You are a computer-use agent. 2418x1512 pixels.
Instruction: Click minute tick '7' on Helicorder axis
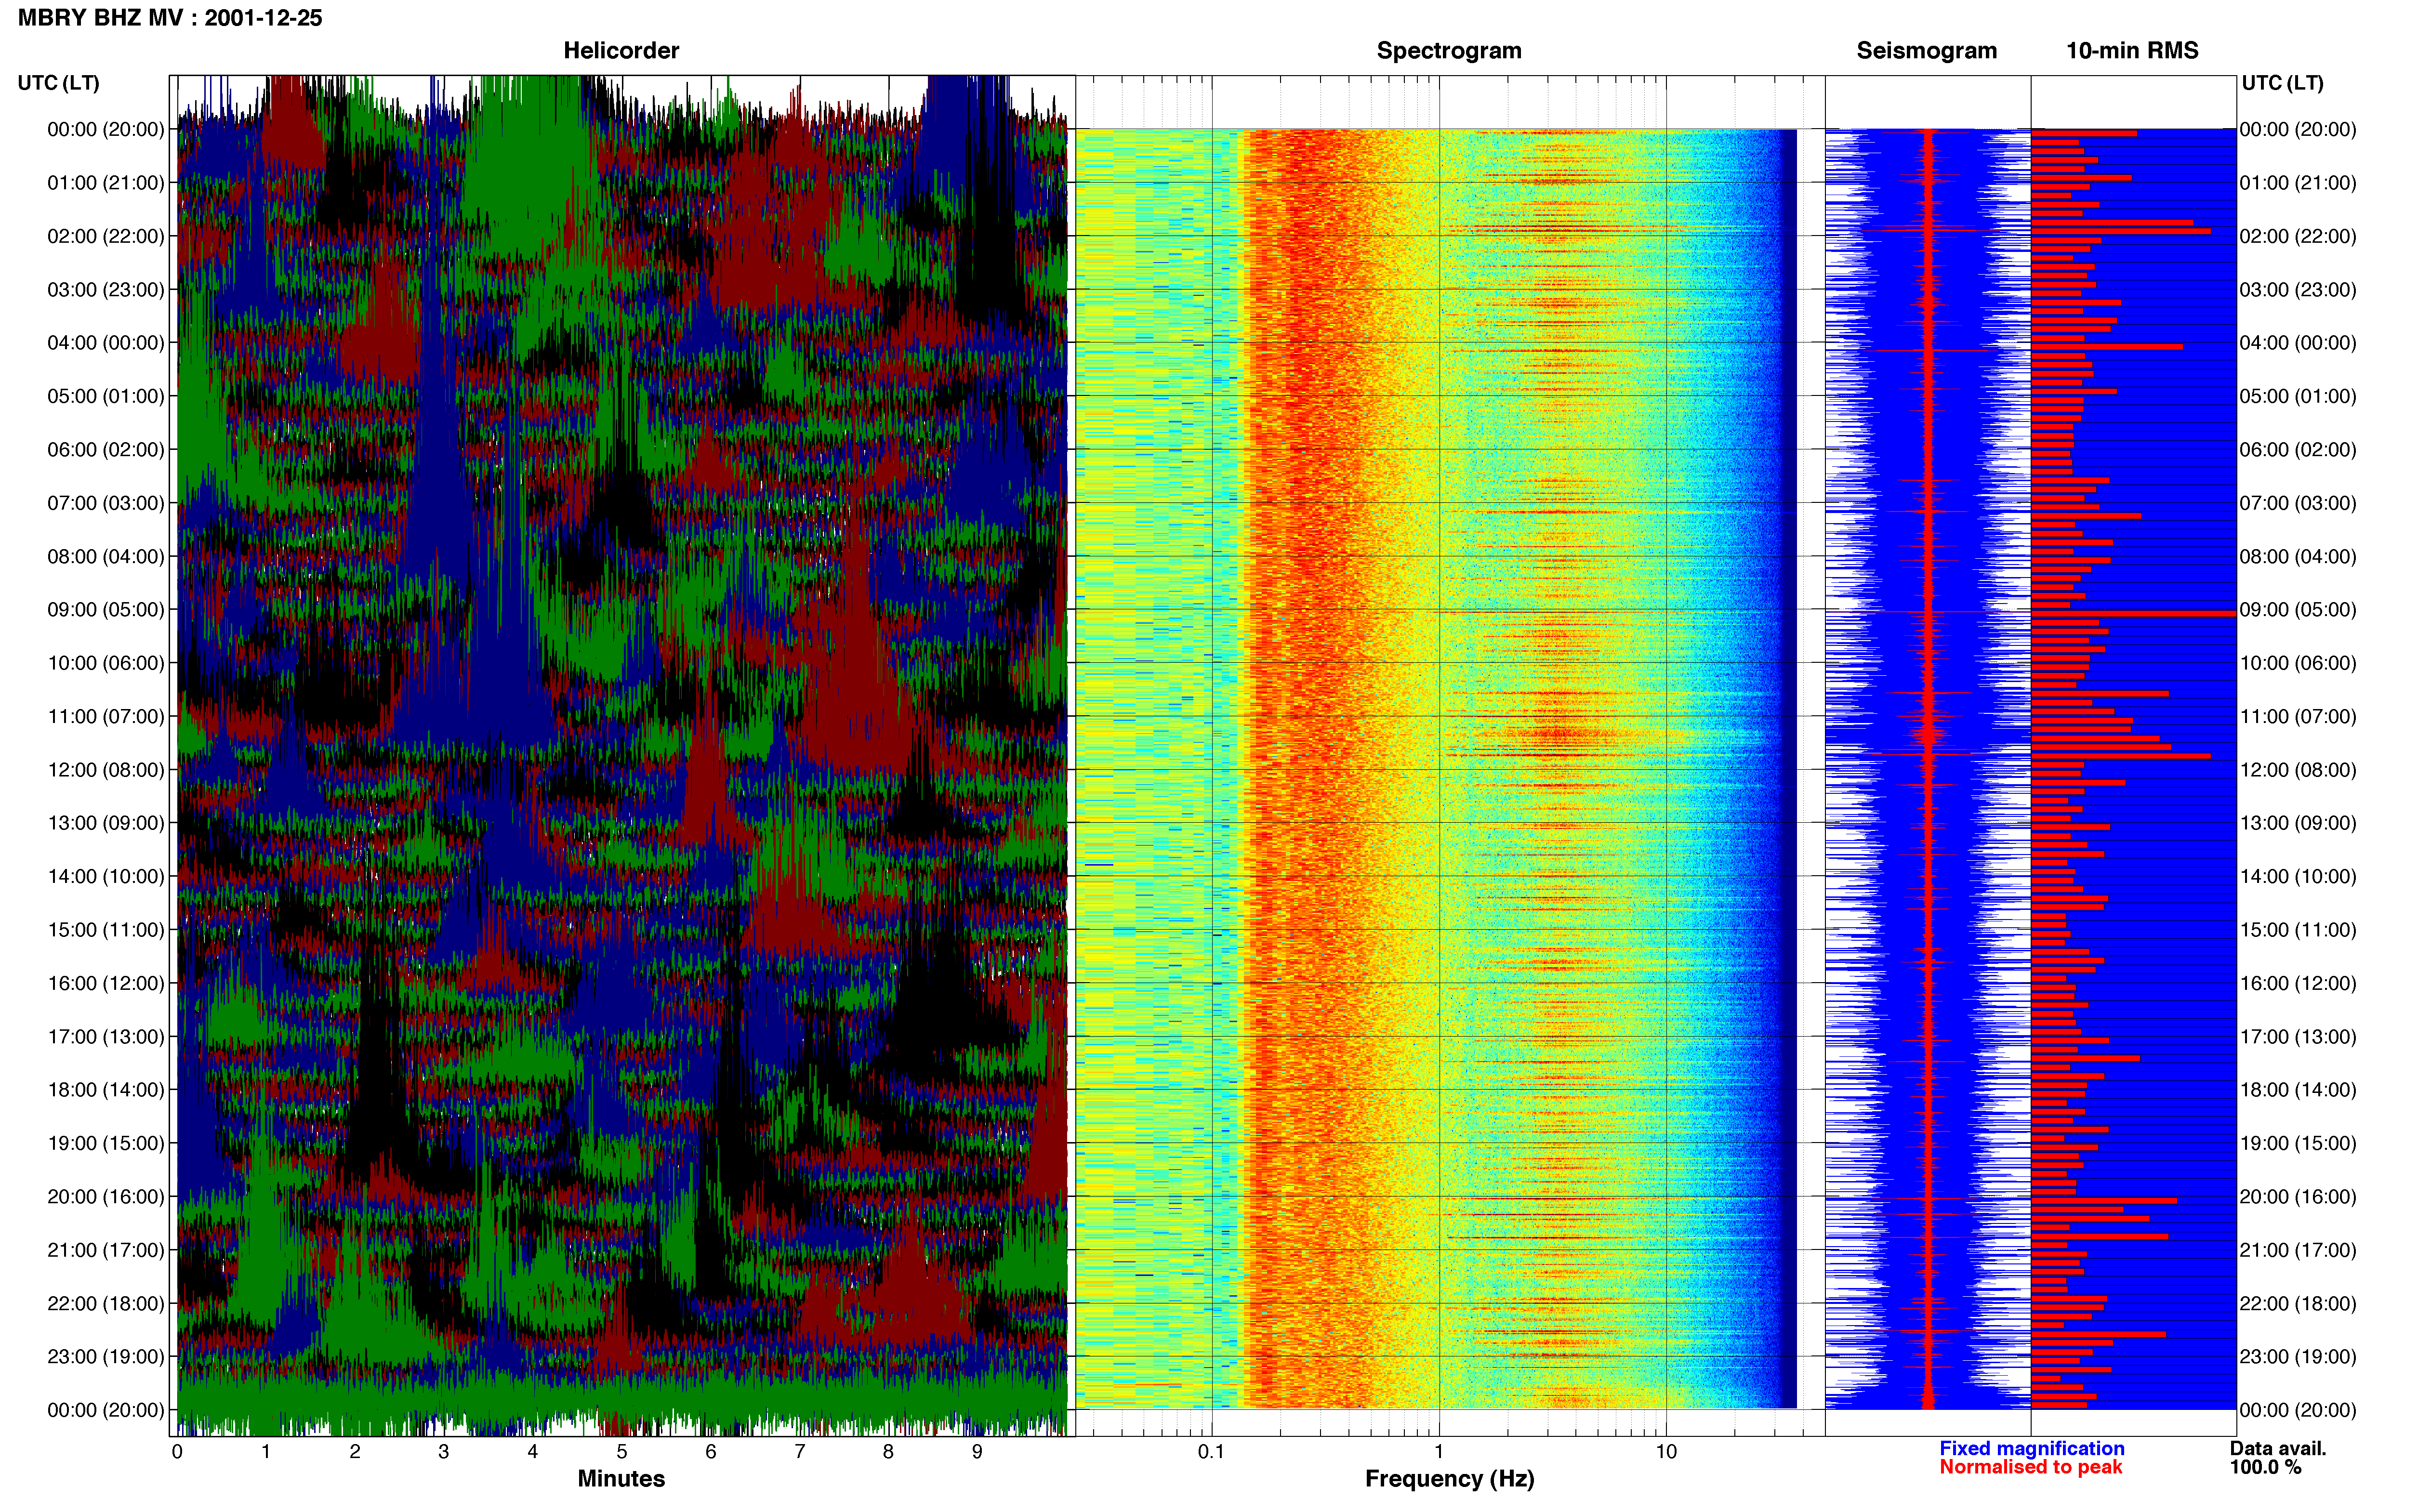(800, 1452)
